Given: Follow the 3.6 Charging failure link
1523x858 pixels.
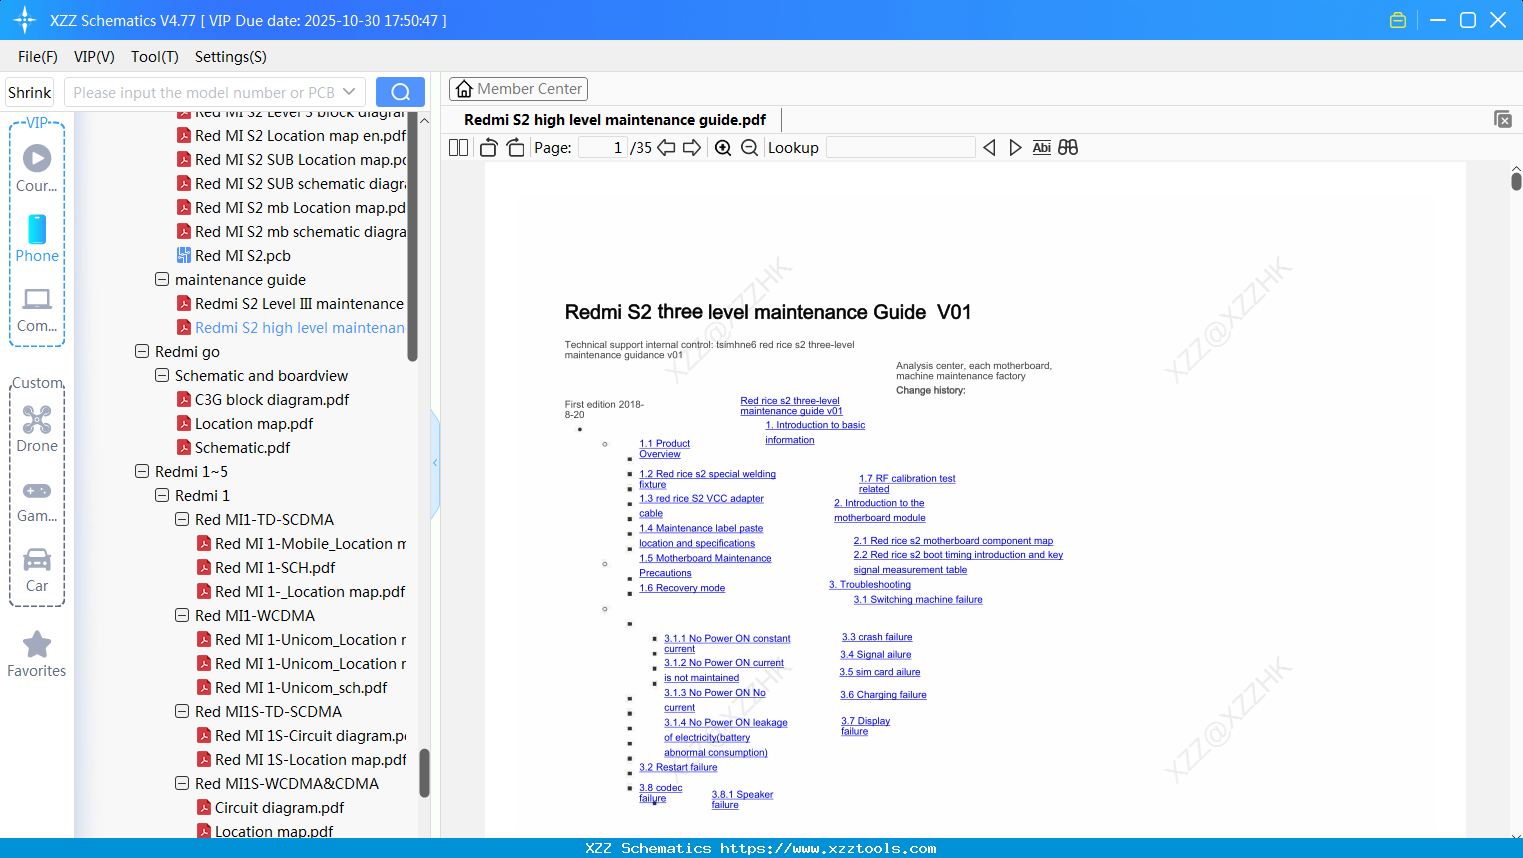Looking at the screenshot, I should click(x=883, y=695).
